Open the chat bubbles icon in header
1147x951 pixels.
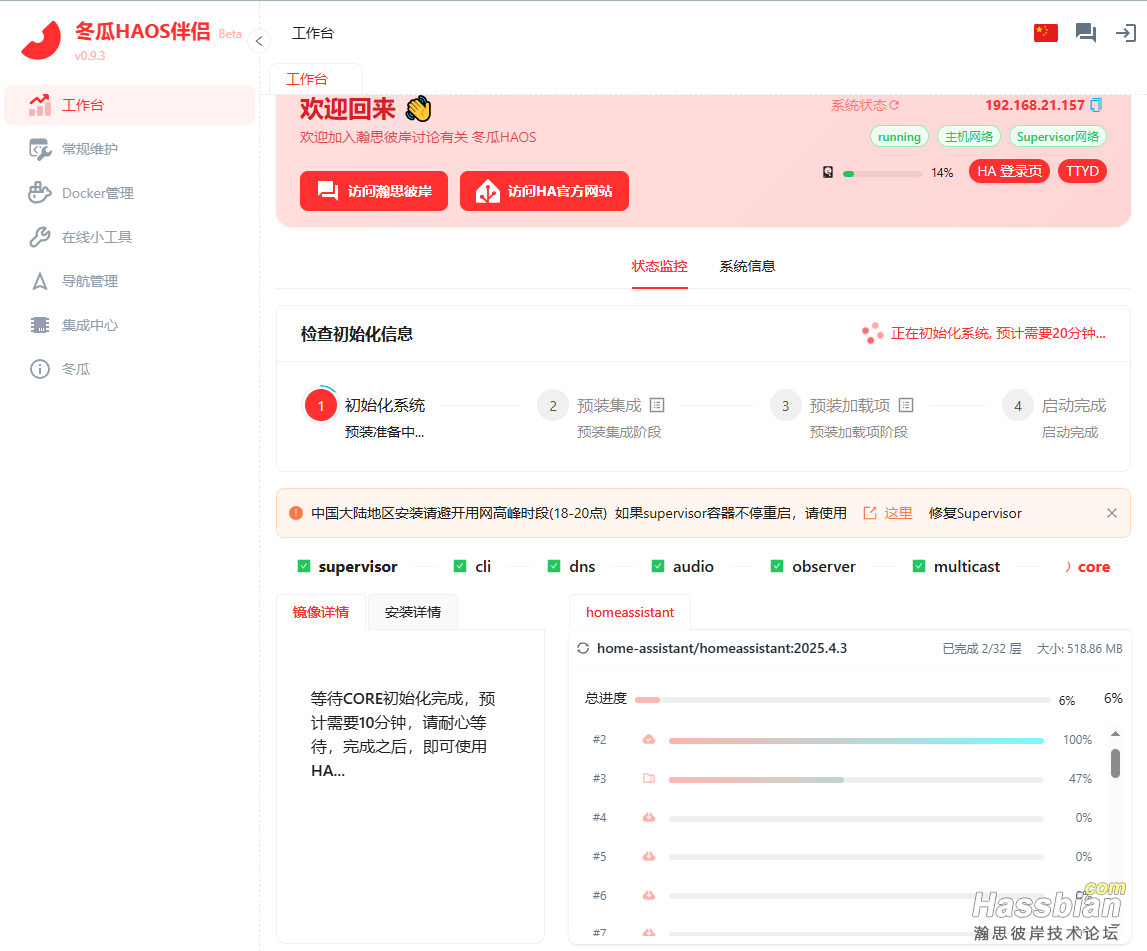[x=1086, y=33]
